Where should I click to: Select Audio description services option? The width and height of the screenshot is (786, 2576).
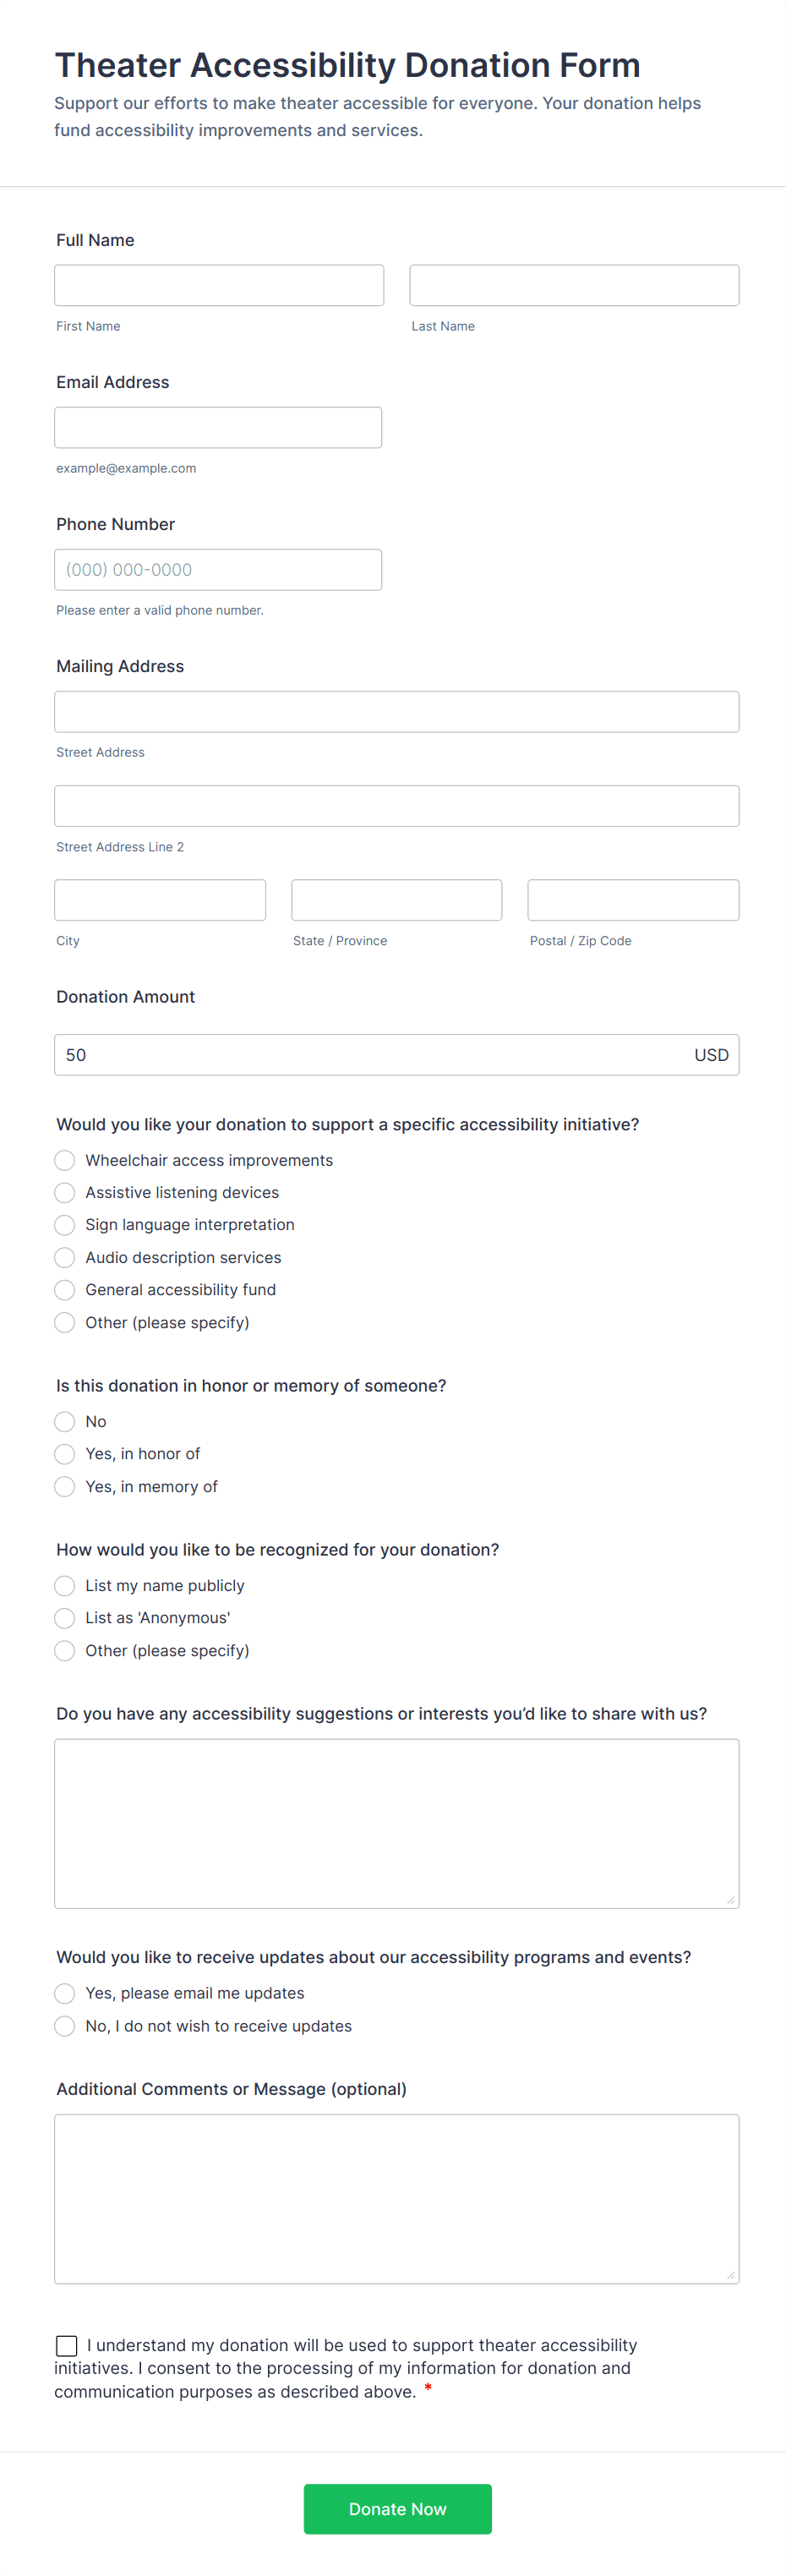(x=65, y=1258)
